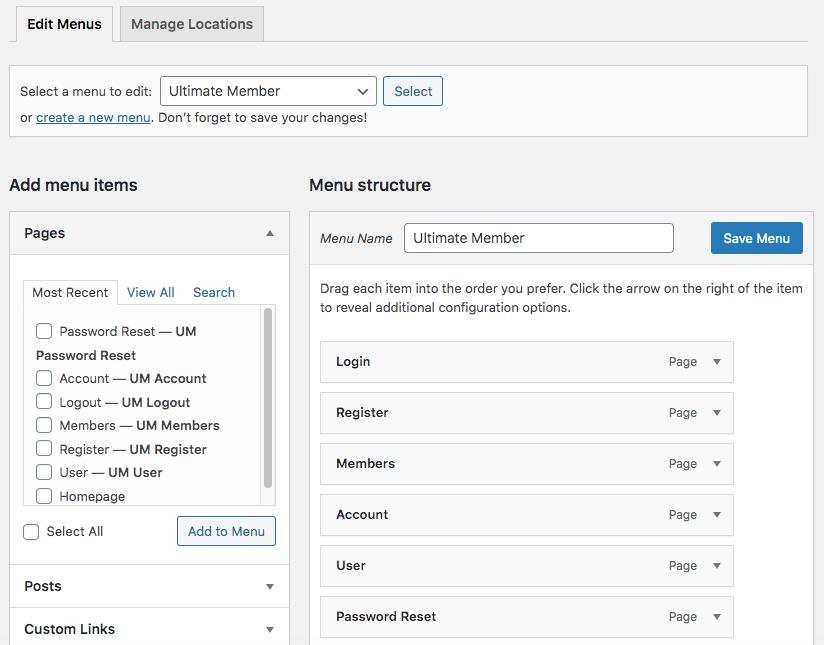Save the menu with Save Menu
Screen dimensions: 824x645
(757, 238)
